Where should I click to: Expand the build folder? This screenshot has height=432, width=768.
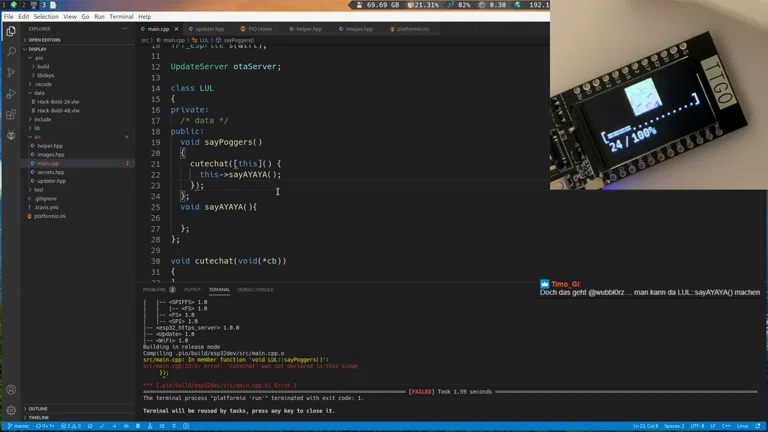click(78, 67)
